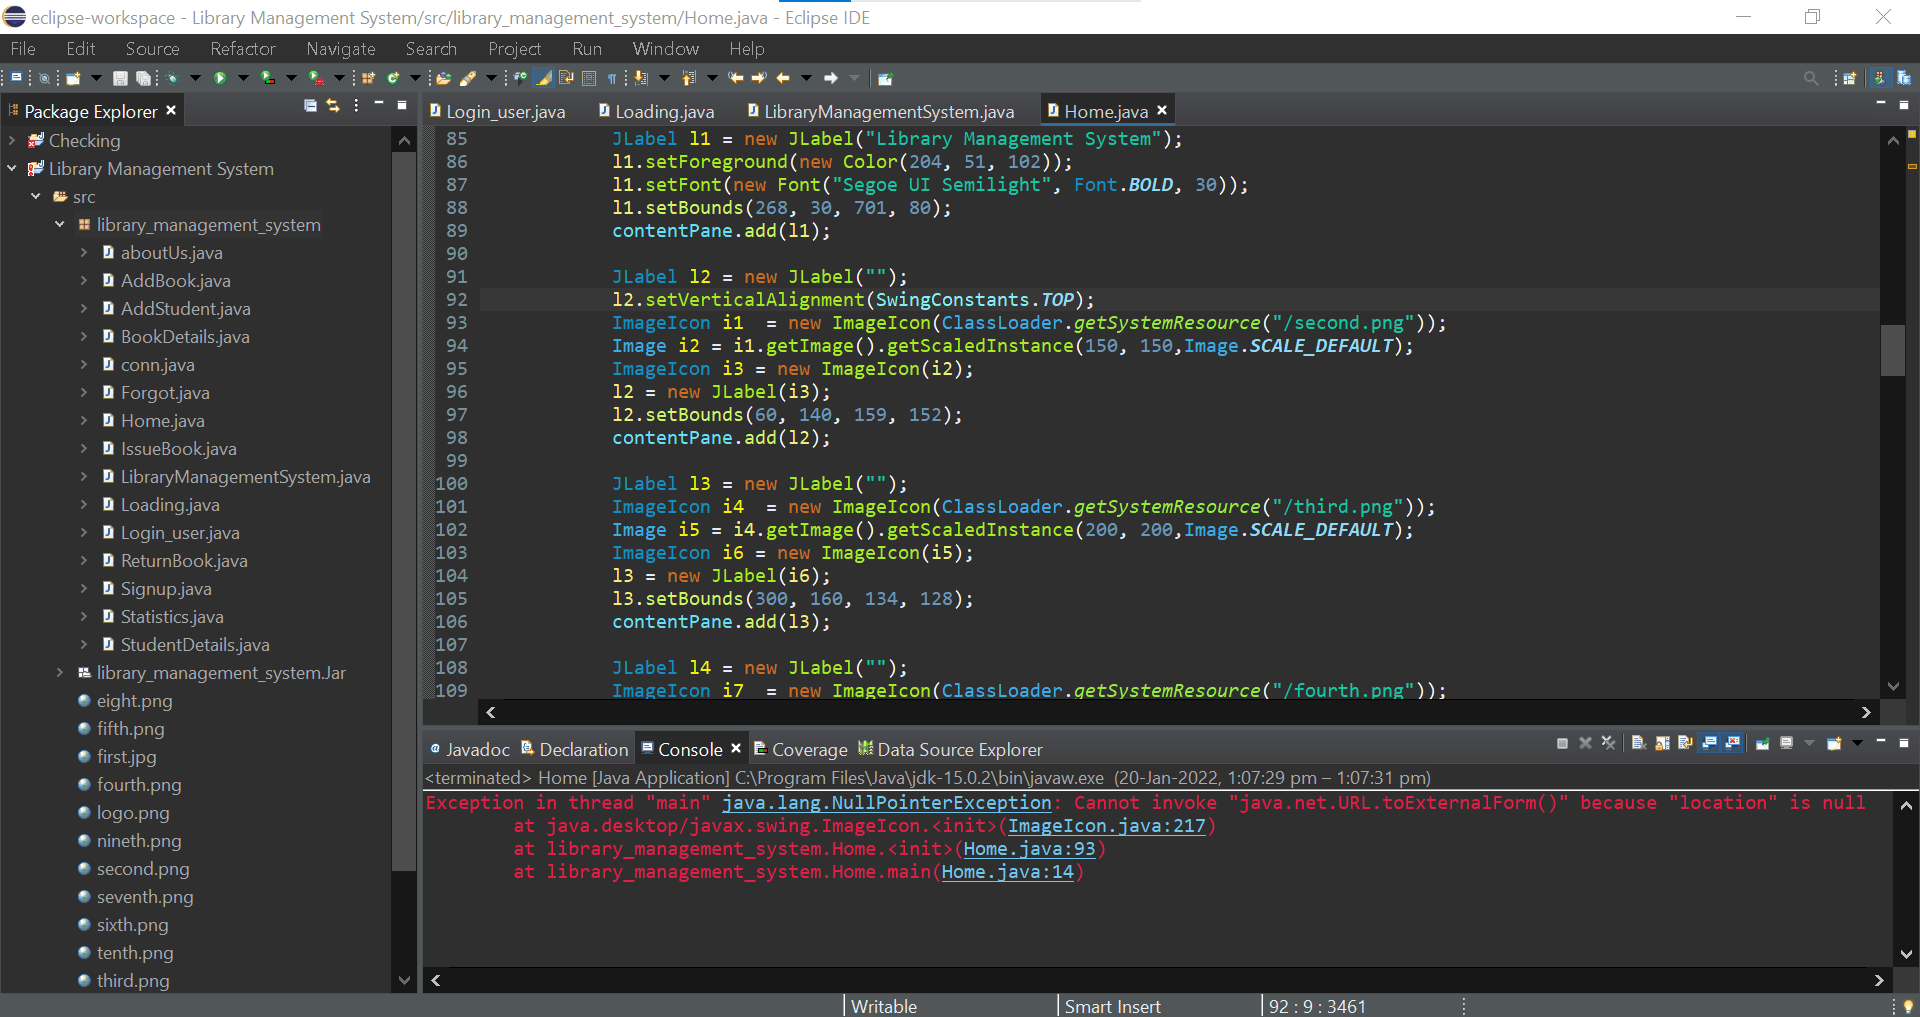Toggle Scroll Lock on the Console
Viewport: 1920px width, 1017px height.
[x=1660, y=743]
